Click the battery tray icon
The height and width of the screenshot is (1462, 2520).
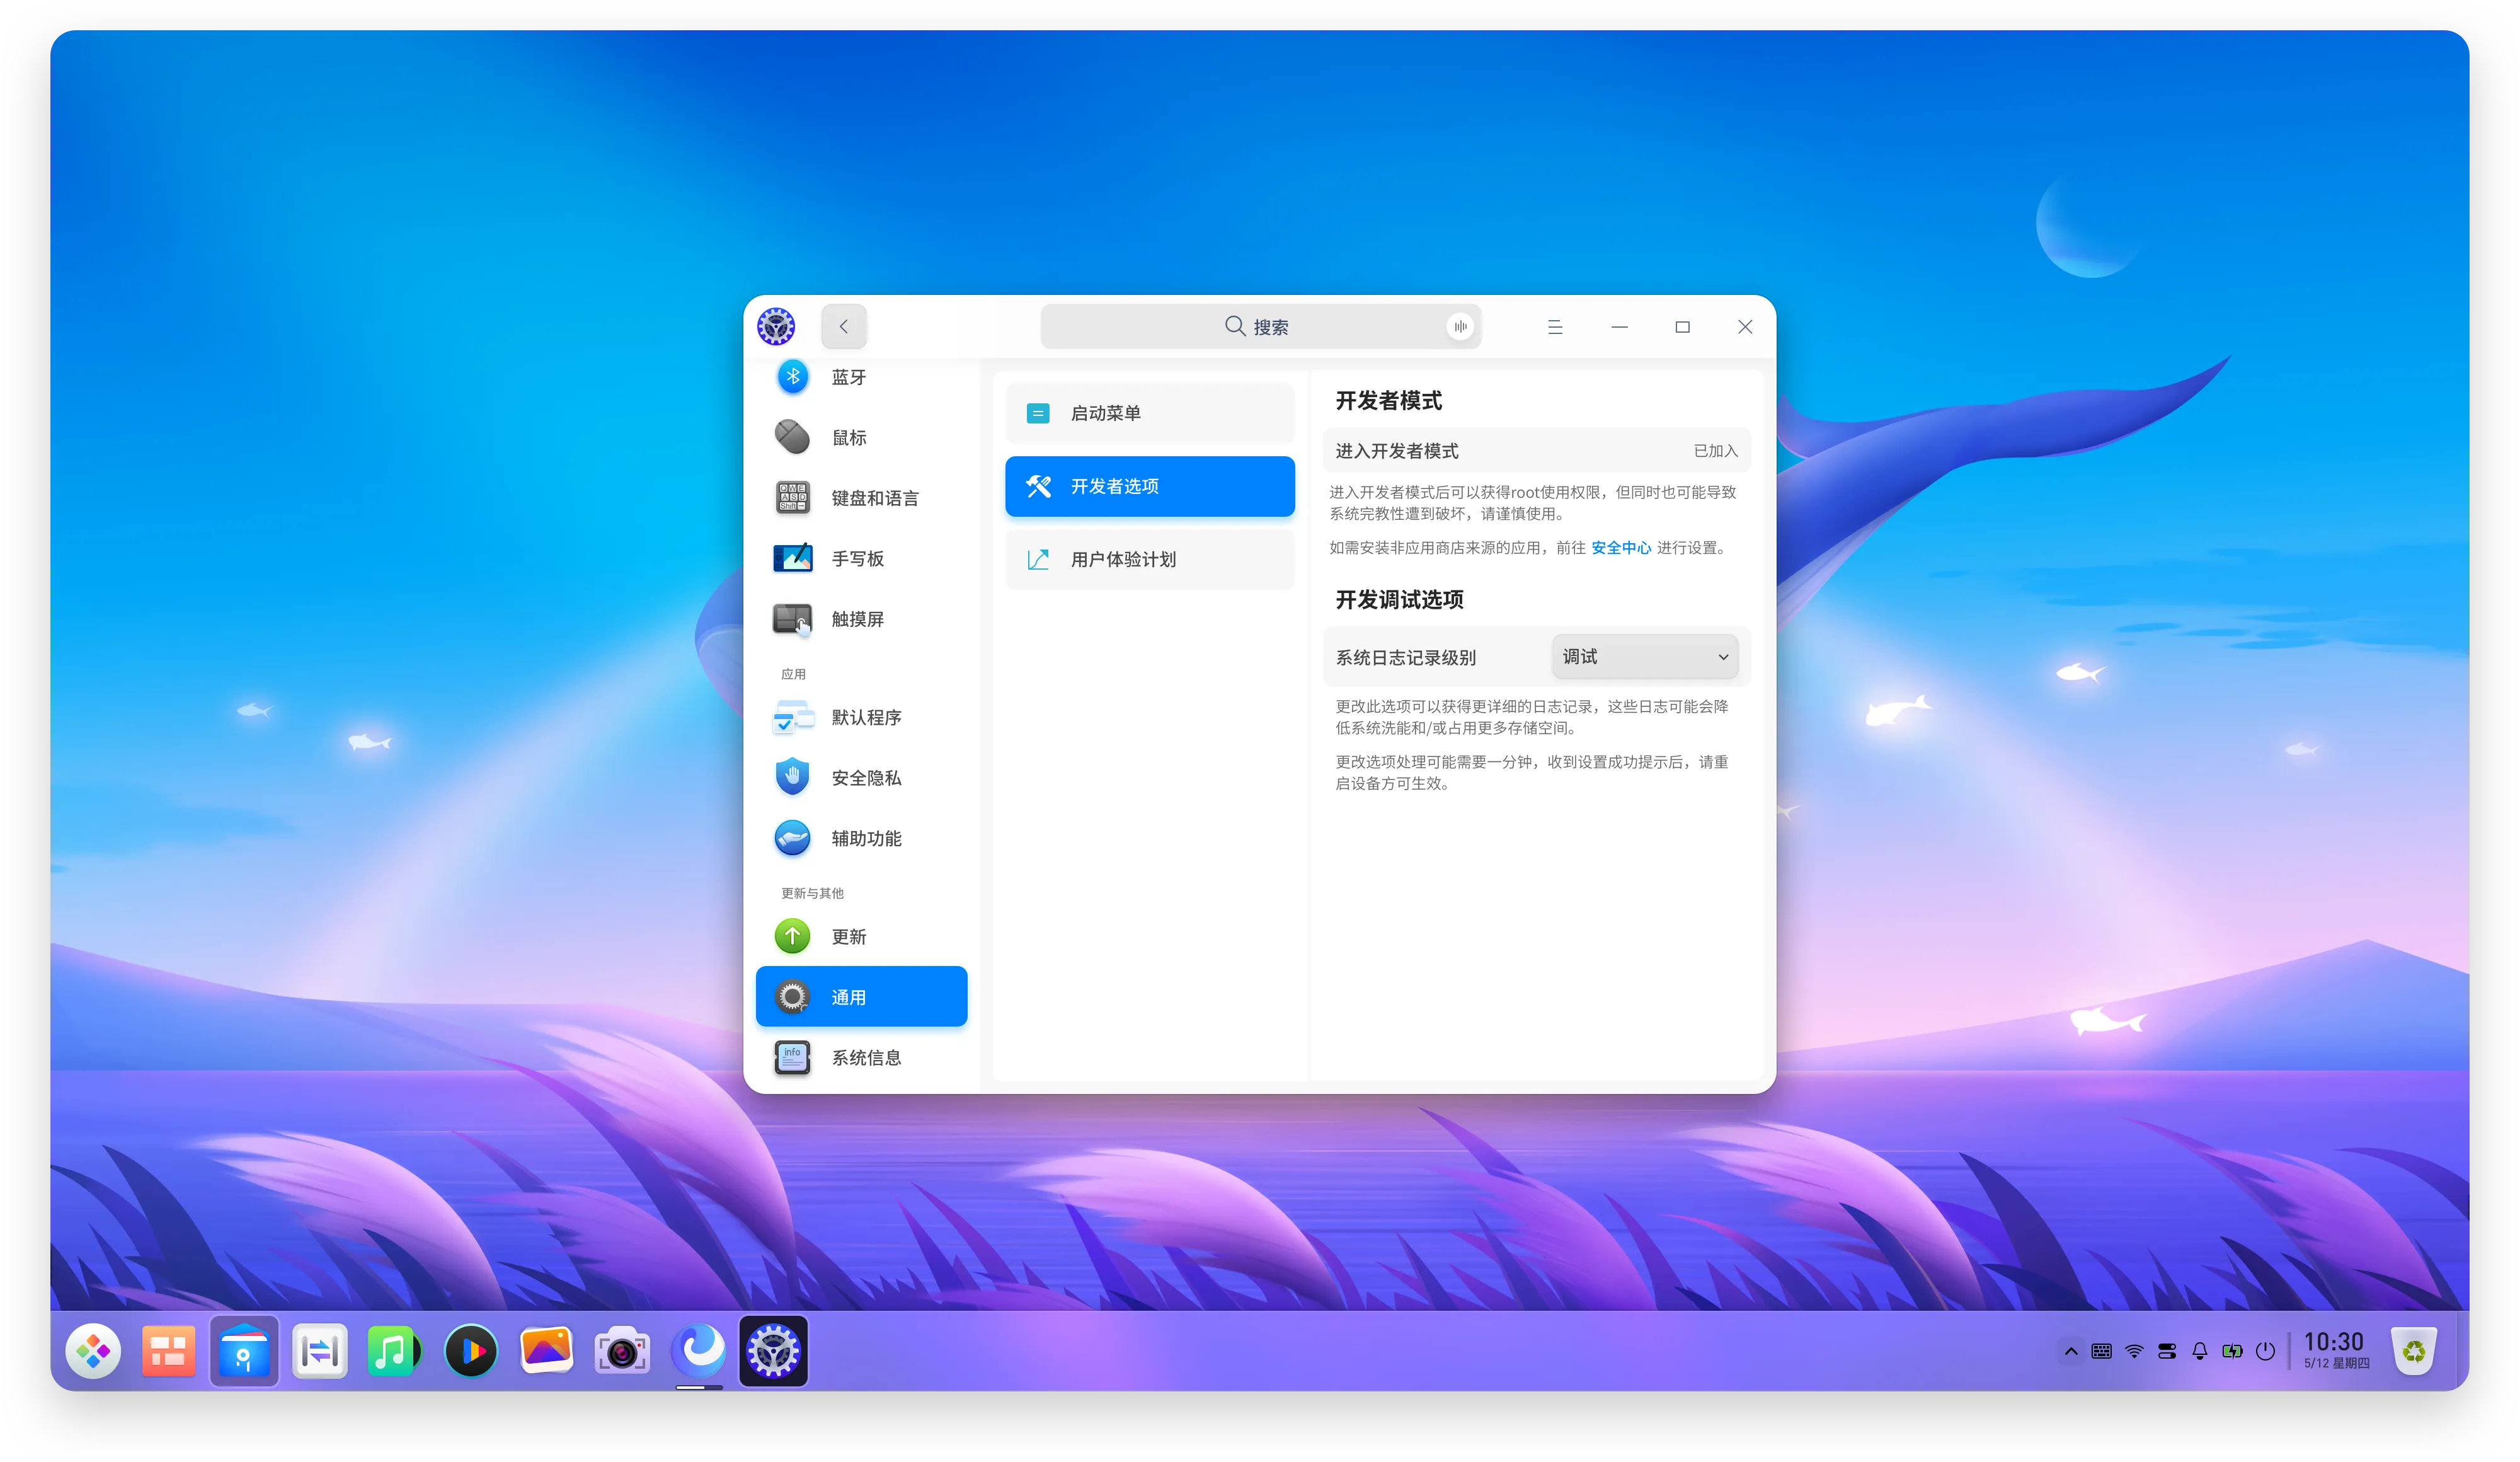click(x=2232, y=1351)
